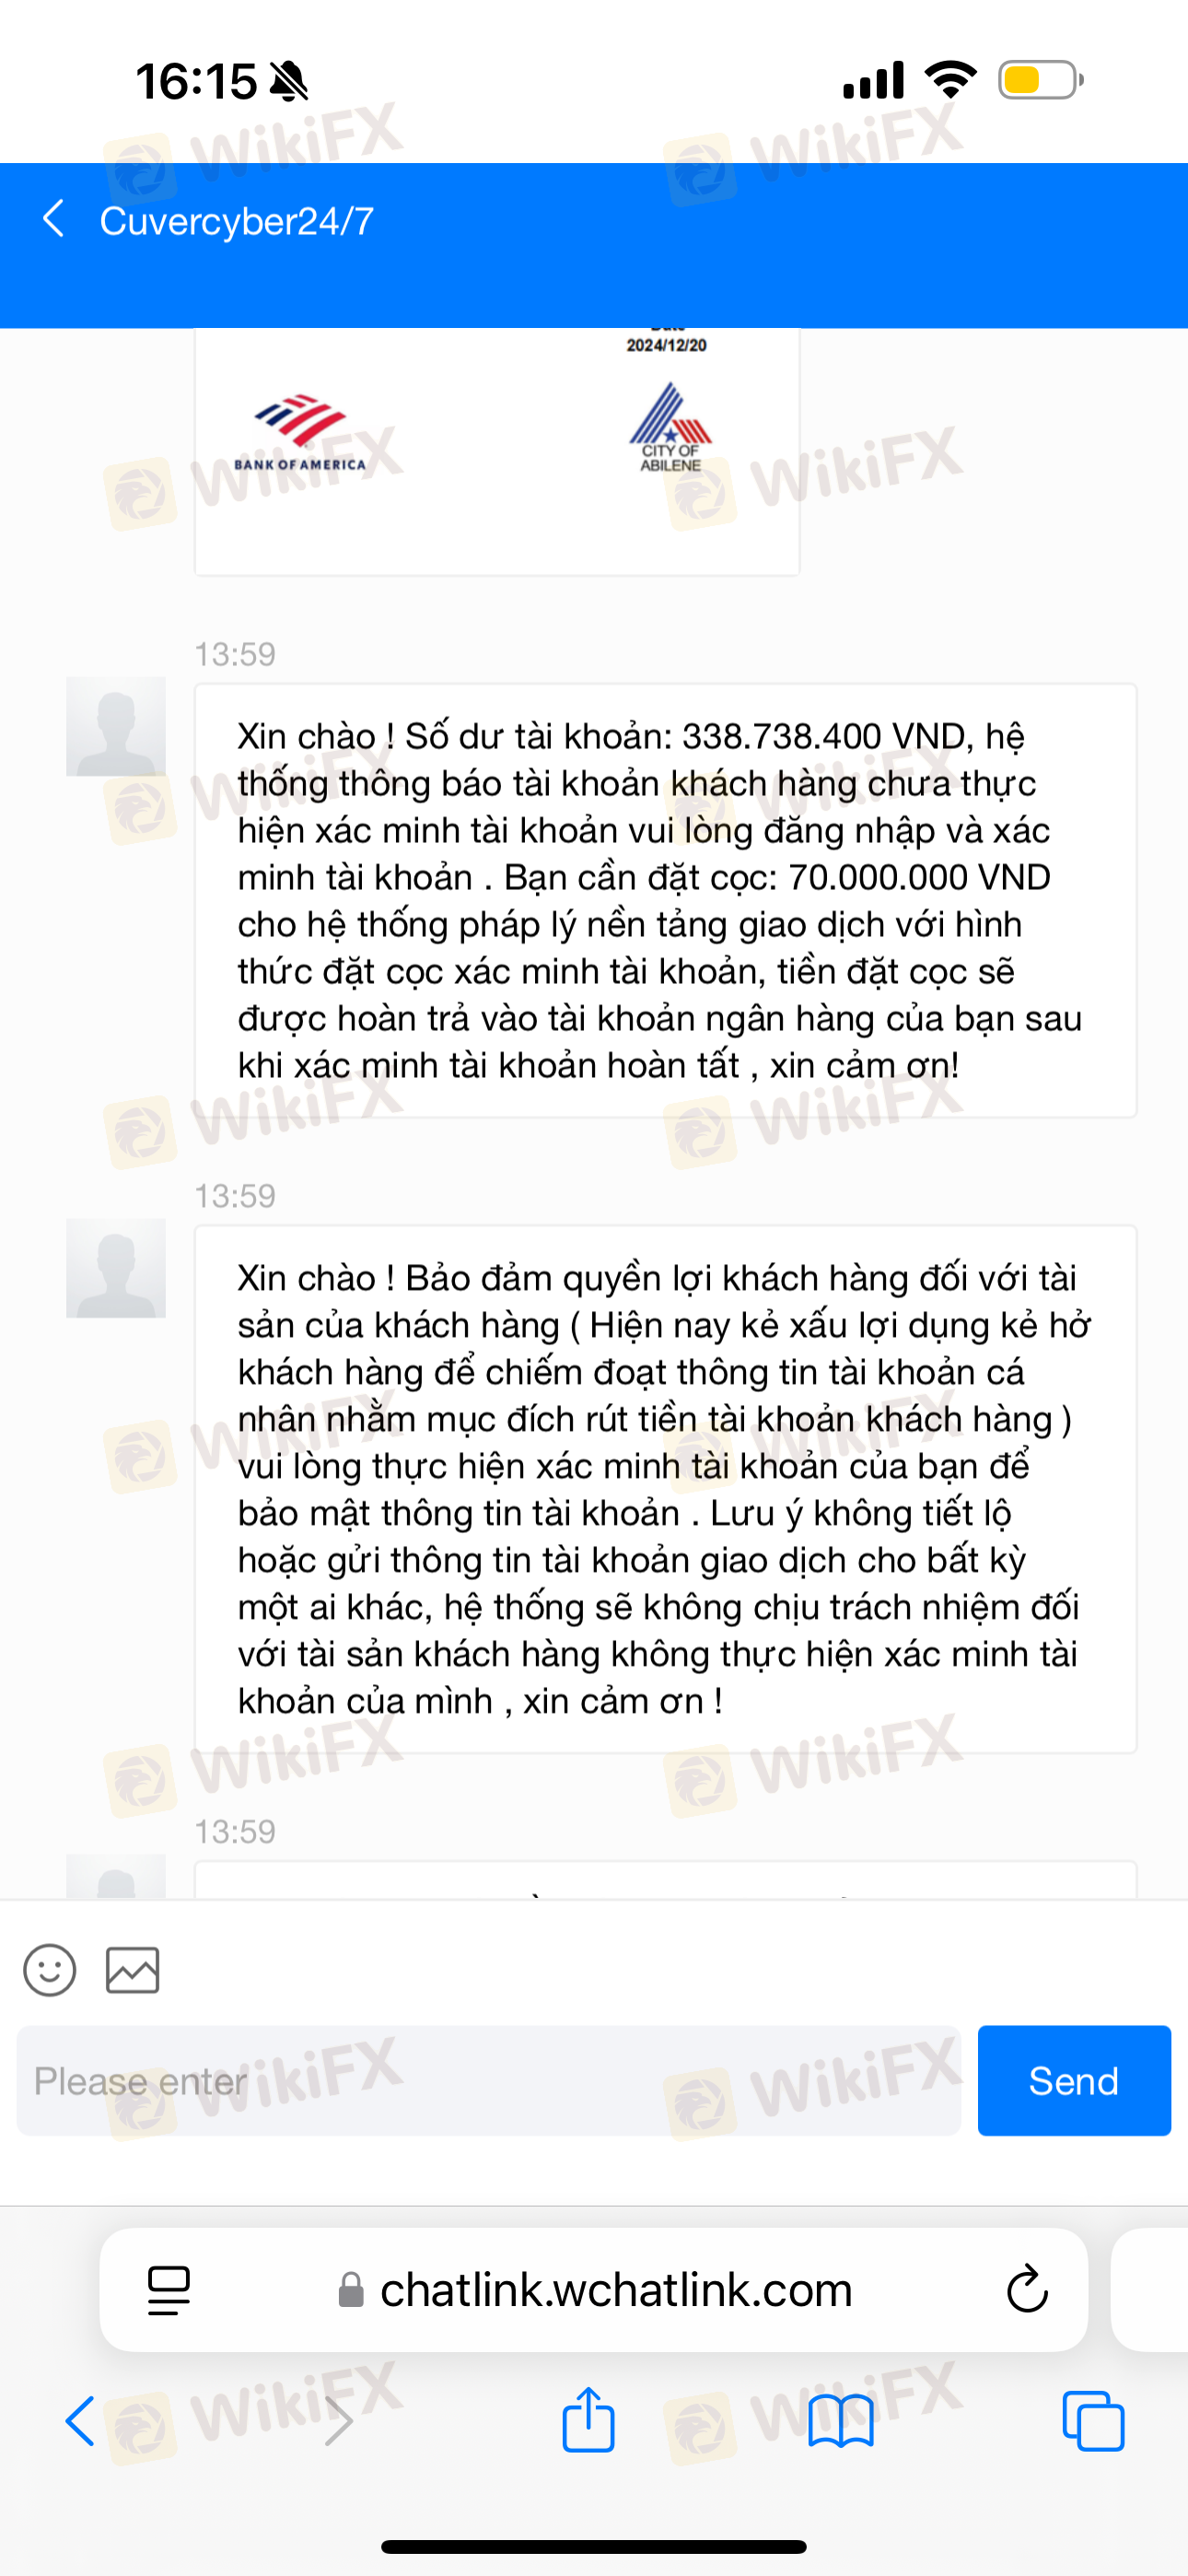Select the Cuvercyber24/7 chat title
Viewport: 1188px width, 2576px height.
[x=237, y=221]
